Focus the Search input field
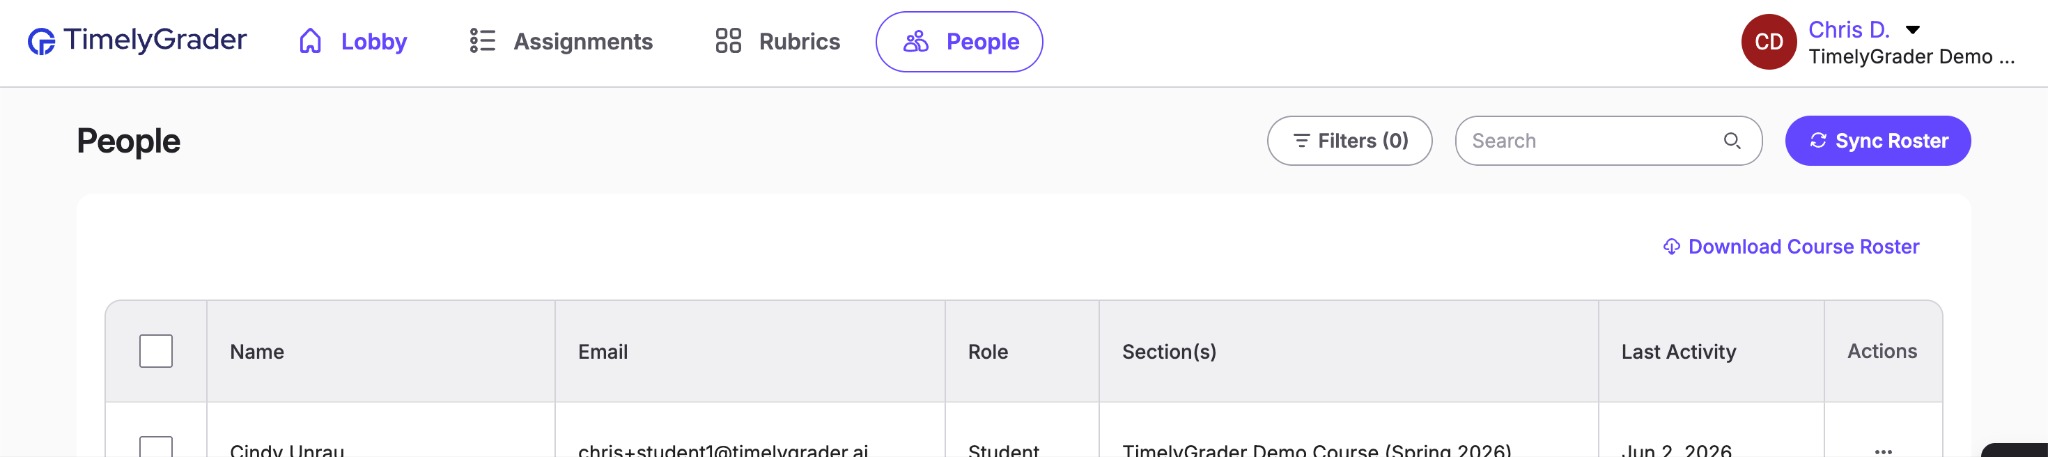 (x=1592, y=141)
